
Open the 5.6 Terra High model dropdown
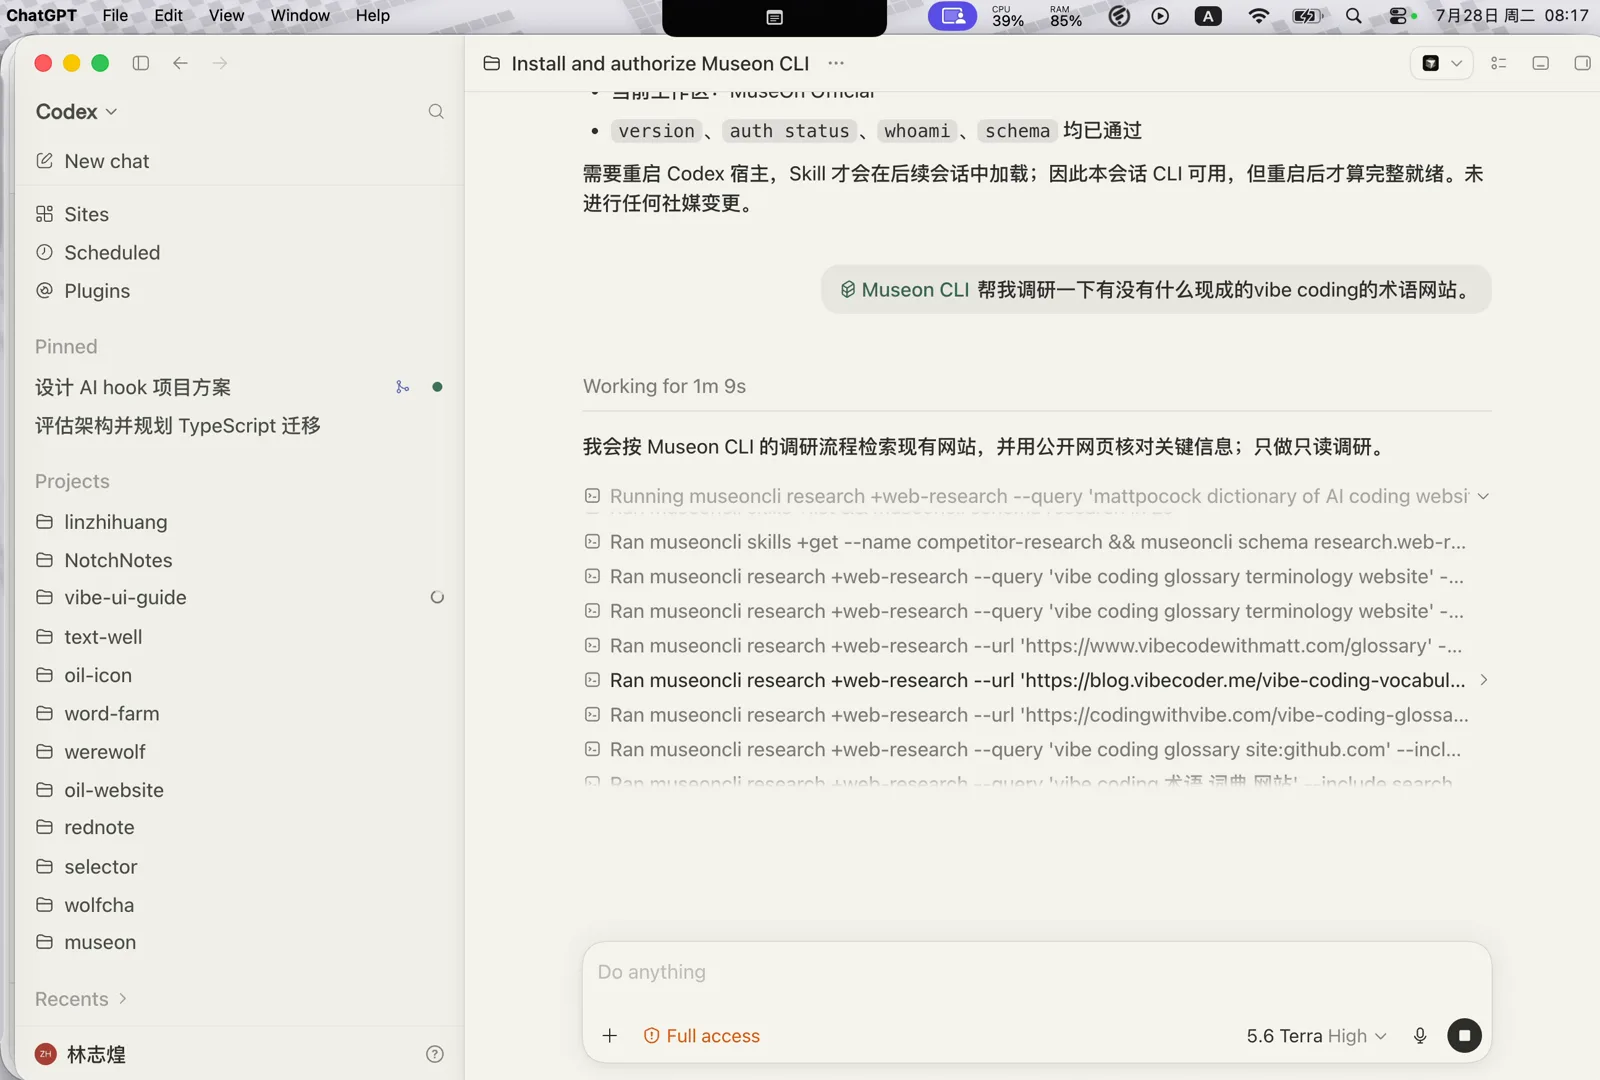(x=1316, y=1036)
